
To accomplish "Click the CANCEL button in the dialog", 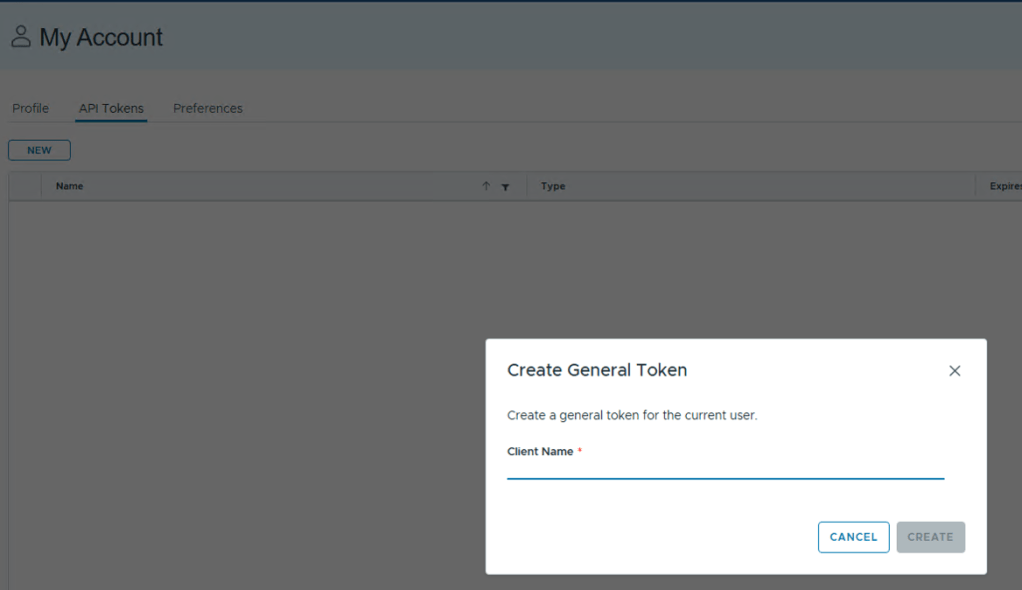I will [853, 537].
